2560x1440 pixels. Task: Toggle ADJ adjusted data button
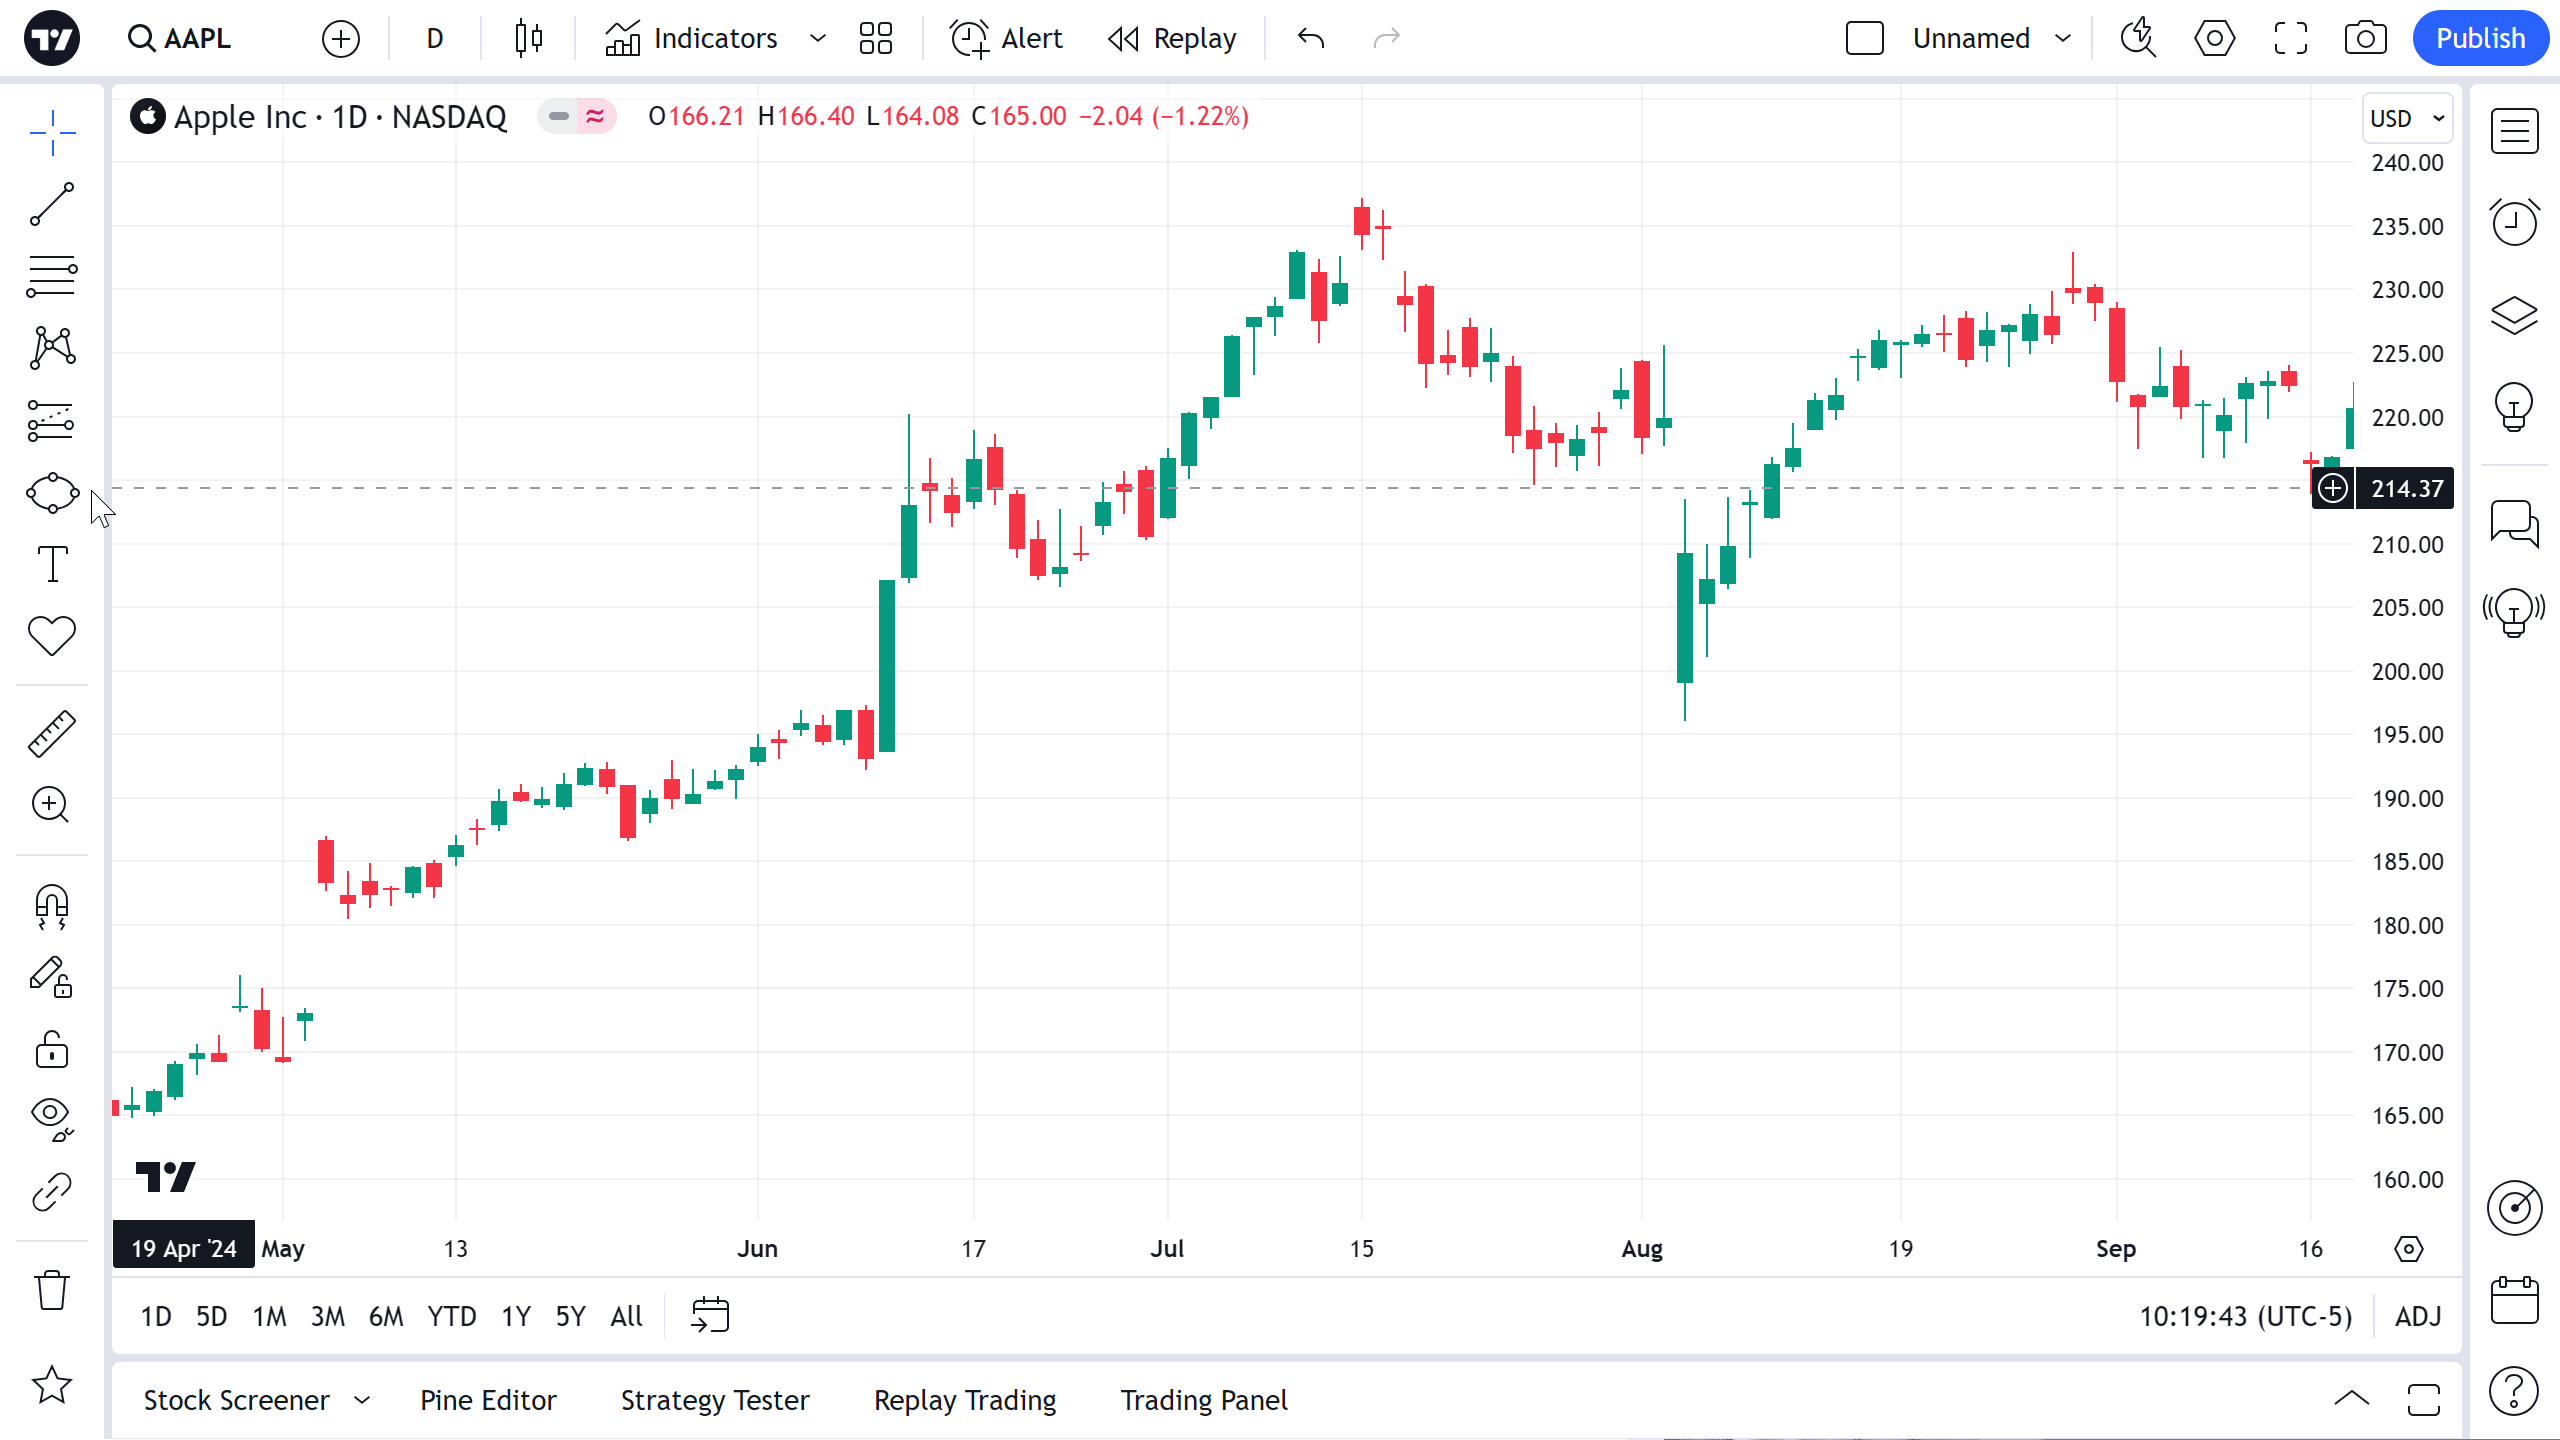click(x=2417, y=1316)
